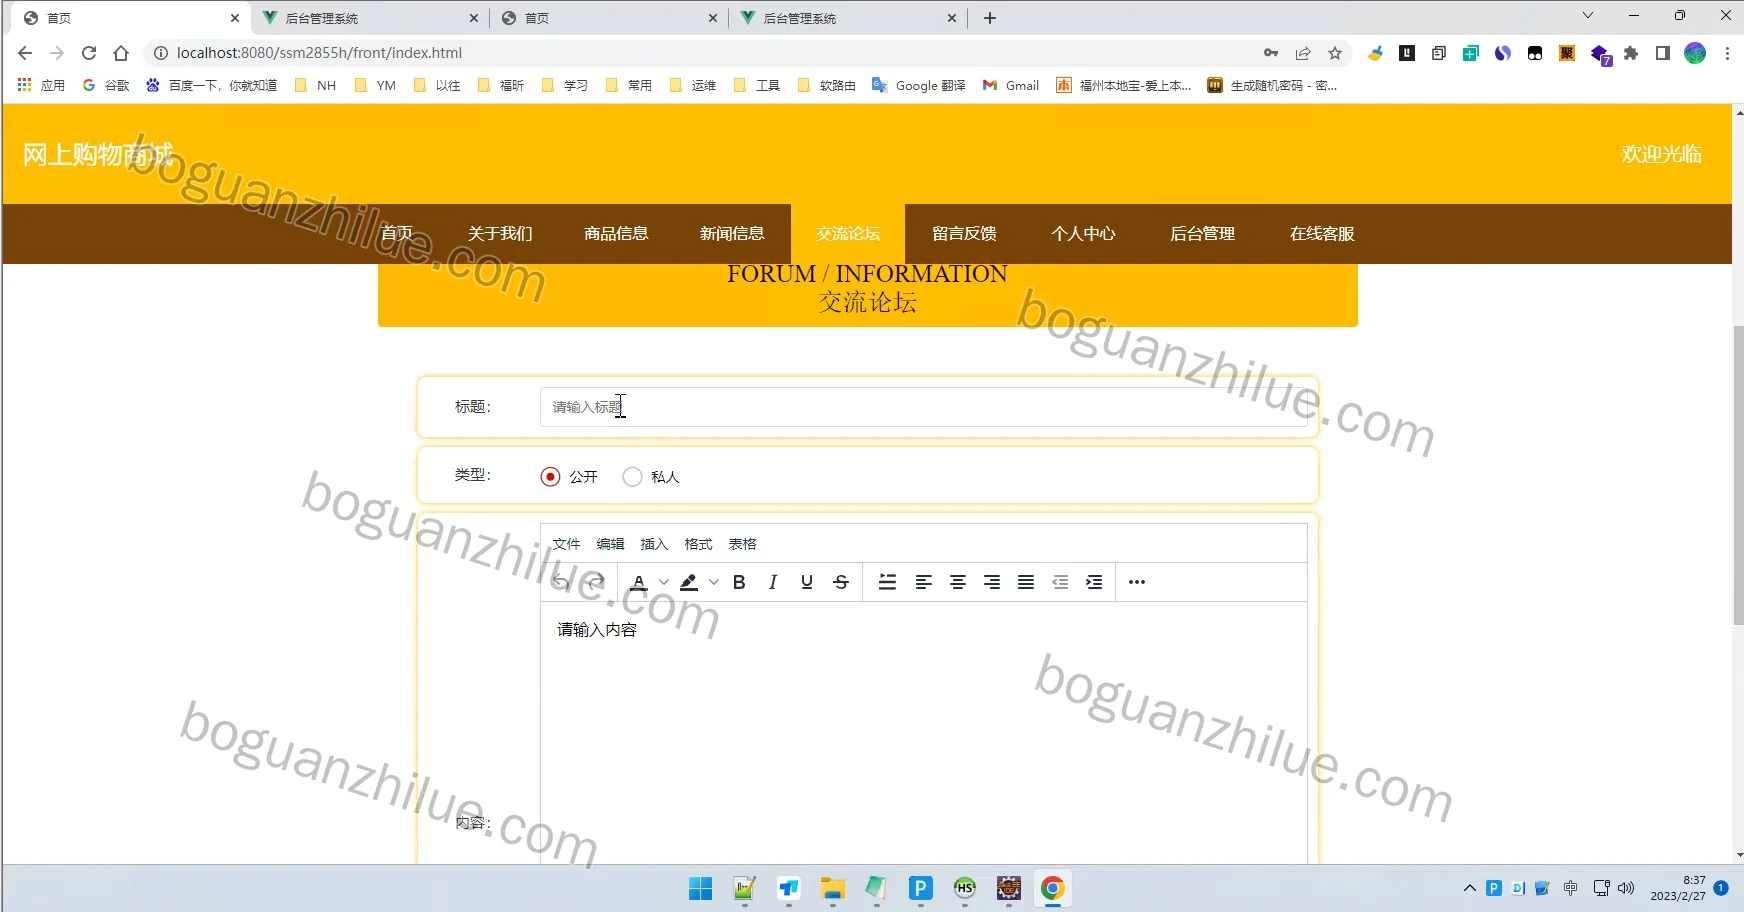Click the page vertical scrollbar thumb
The image size is (1744, 912).
(x=1738, y=475)
